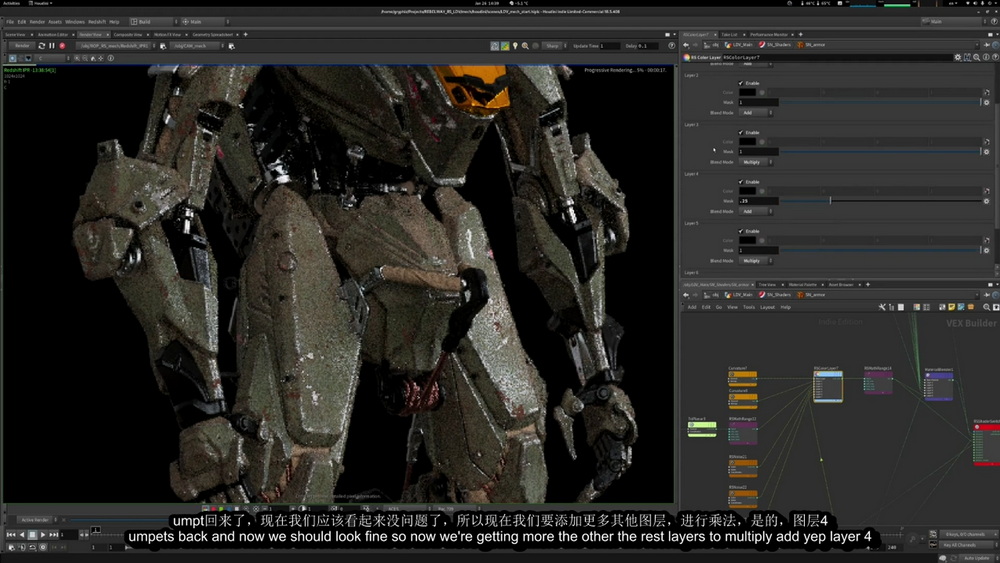Select the Curvature7 node
Image resolution: width=1000 pixels, height=563 pixels.
click(742, 377)
